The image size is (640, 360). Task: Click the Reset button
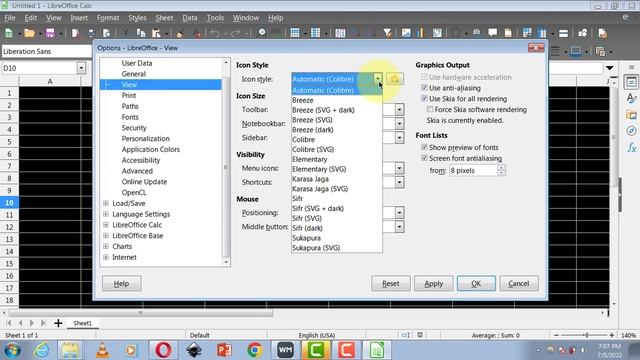(391, 283)
